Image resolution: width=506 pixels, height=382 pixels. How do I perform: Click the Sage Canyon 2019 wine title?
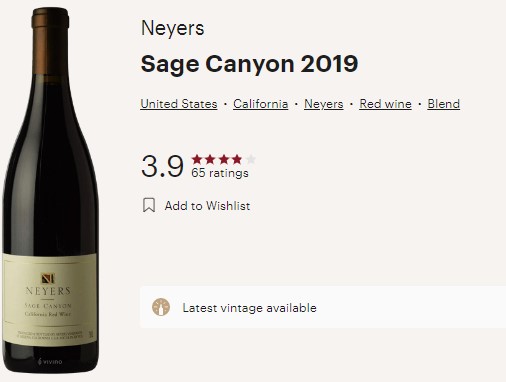249,64
